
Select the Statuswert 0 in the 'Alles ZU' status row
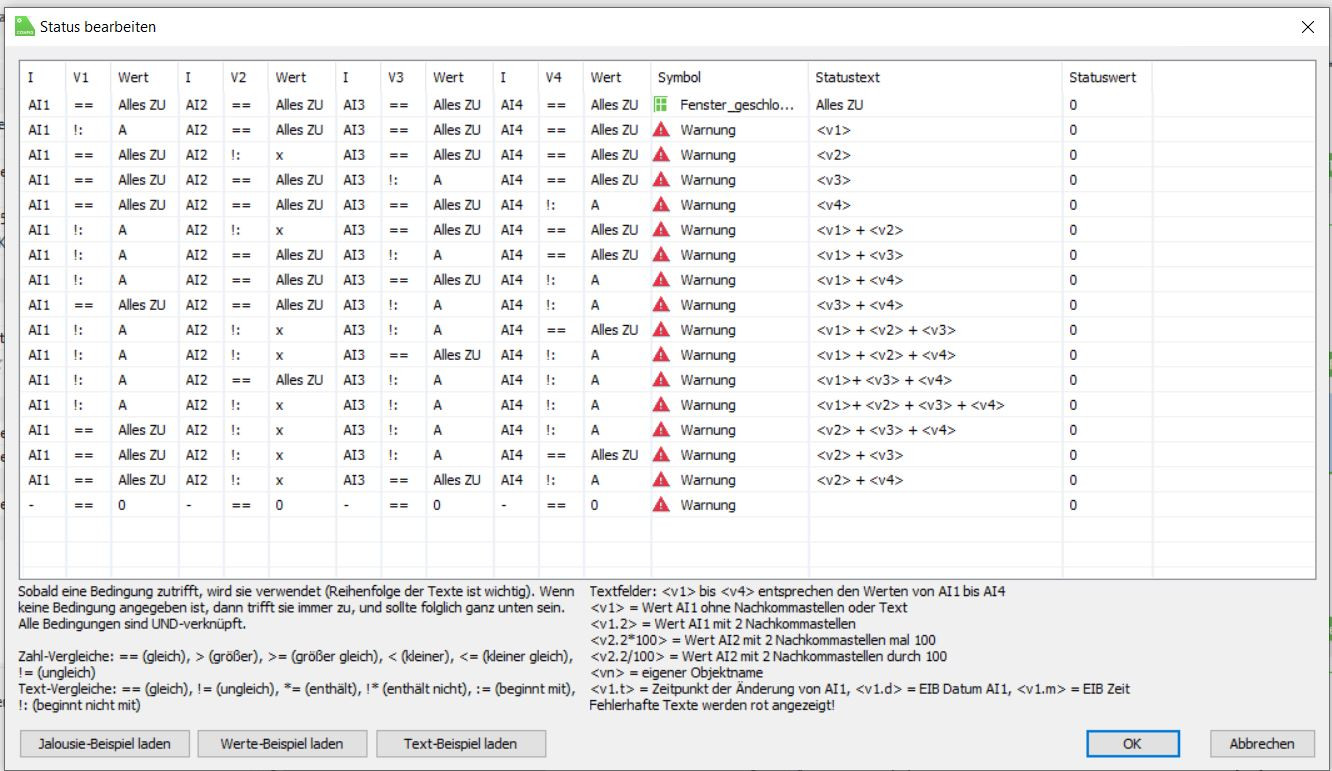coord(1073,104)
